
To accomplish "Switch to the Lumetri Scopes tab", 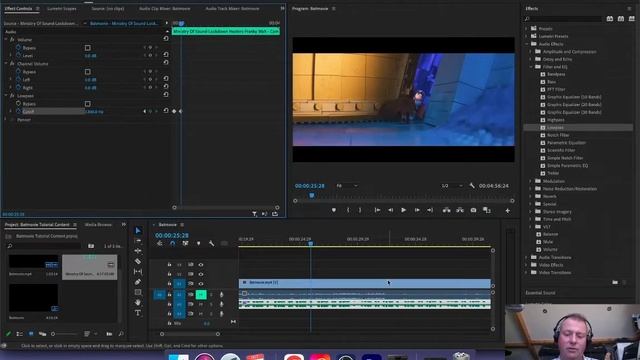I will 62,8.
